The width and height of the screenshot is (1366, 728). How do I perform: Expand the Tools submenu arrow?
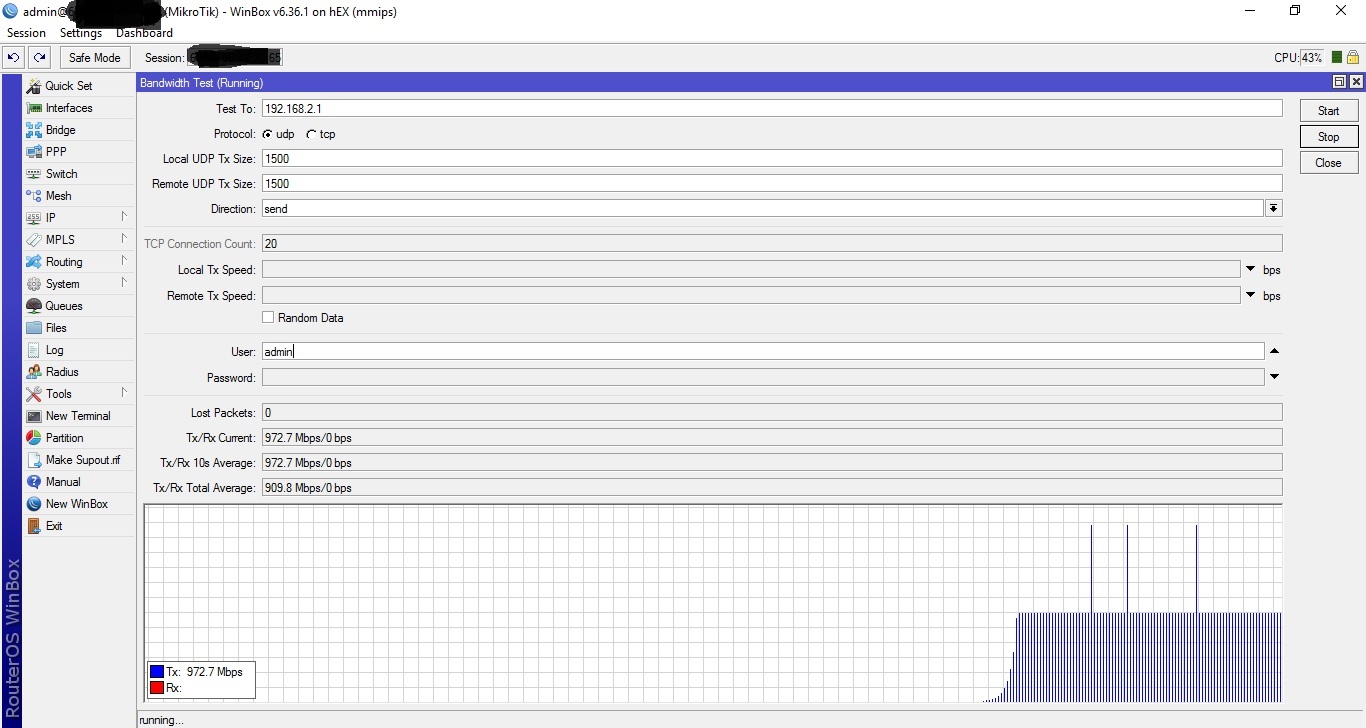(x=124, y=393)
